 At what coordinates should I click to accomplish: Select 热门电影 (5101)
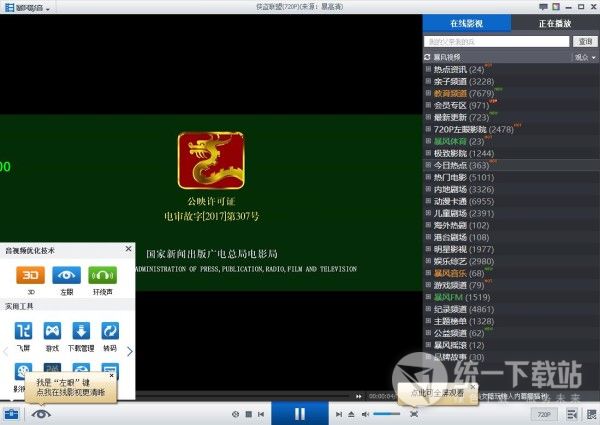point(464,177)
